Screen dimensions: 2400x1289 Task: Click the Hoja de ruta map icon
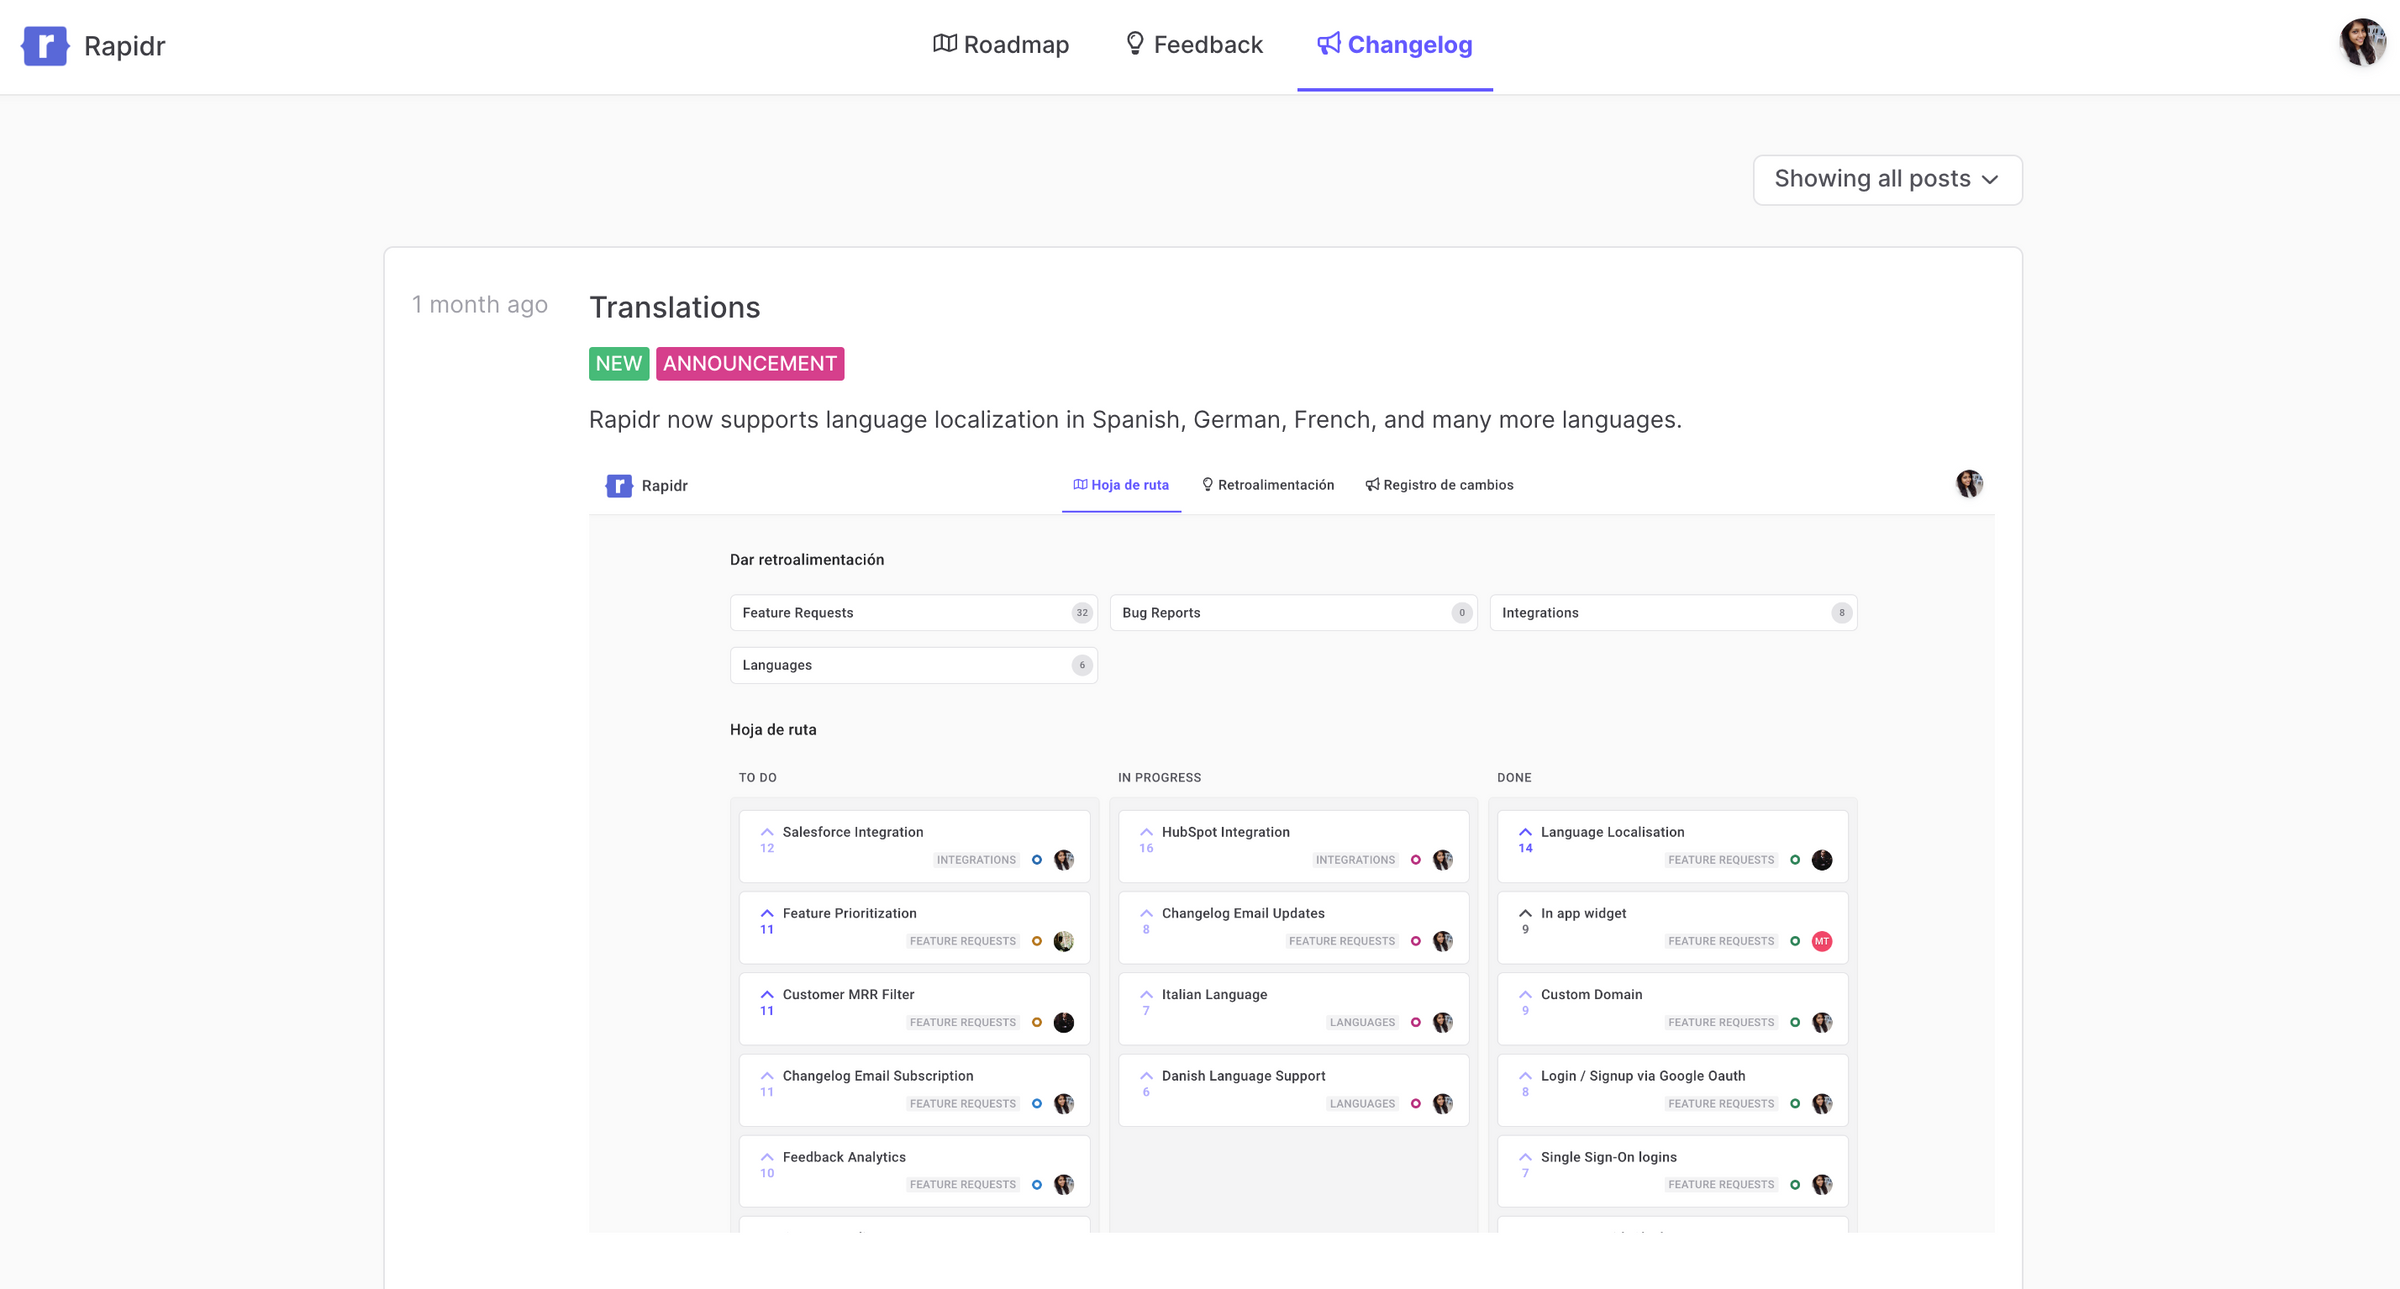[1079, 484]
